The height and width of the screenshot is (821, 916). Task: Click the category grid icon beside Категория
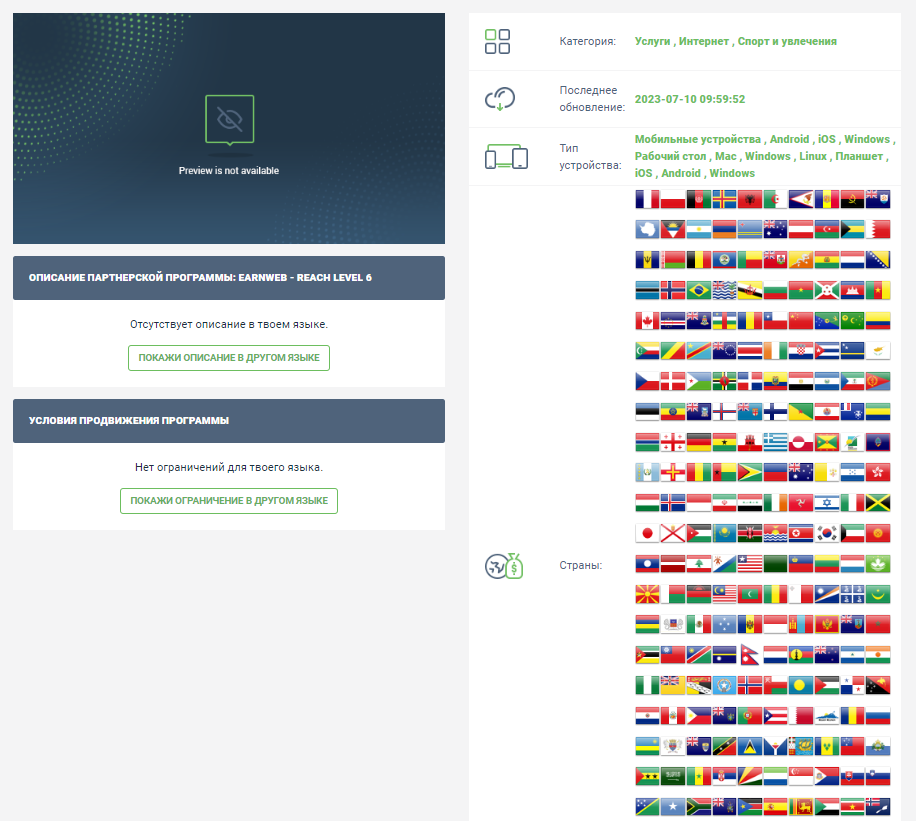(497, 41)
